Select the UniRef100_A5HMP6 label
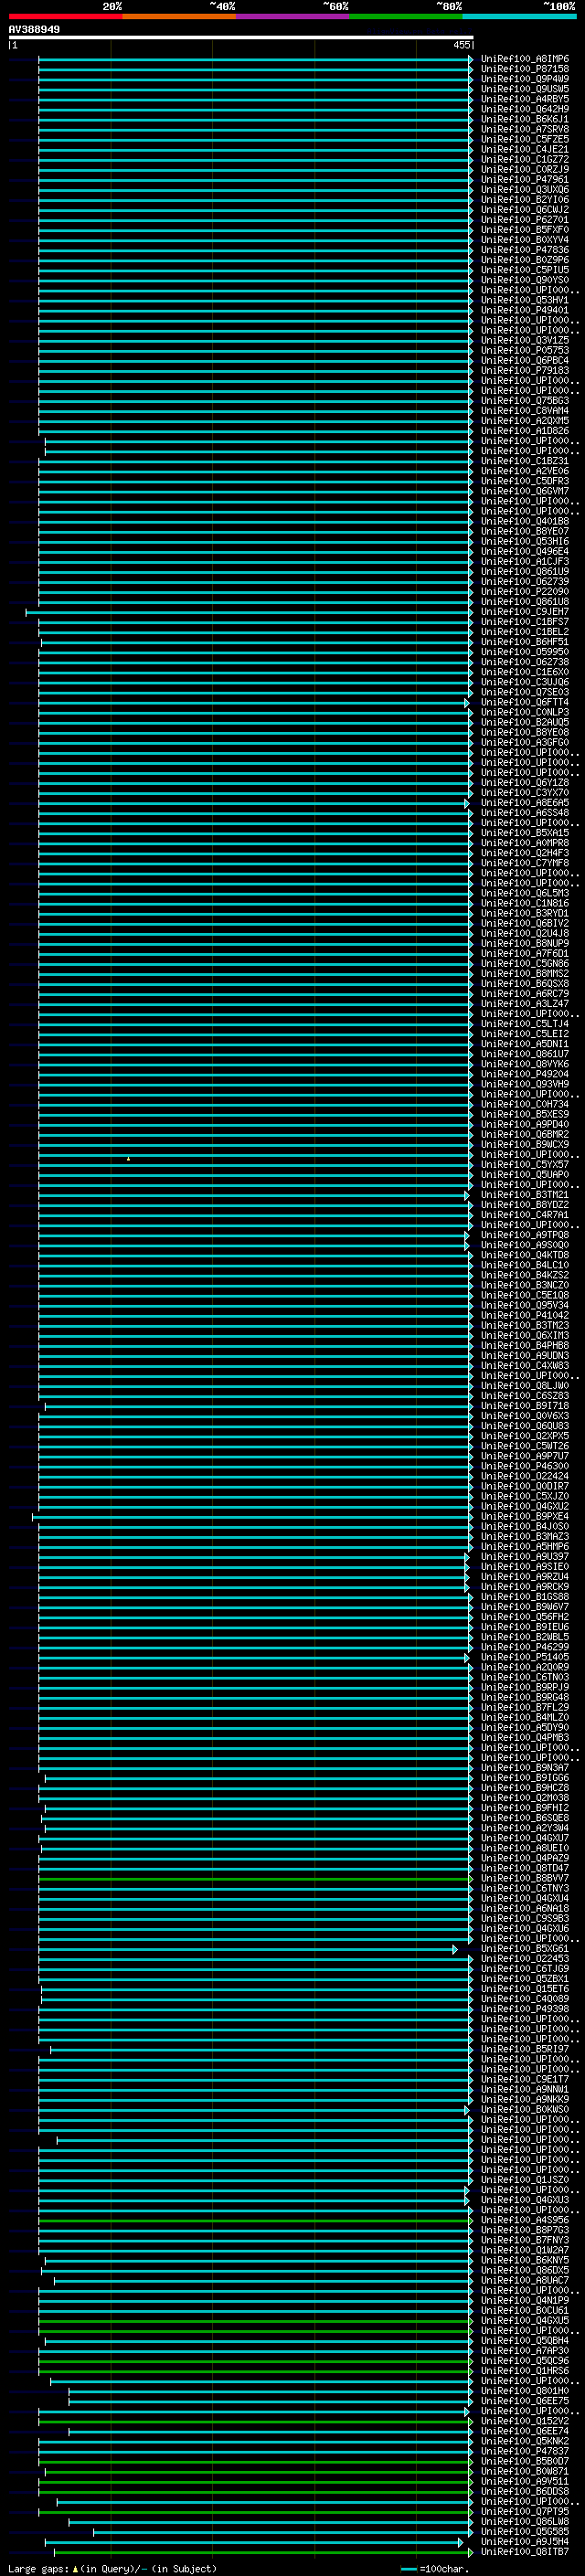585x2576 pixels. [525, 1547]
